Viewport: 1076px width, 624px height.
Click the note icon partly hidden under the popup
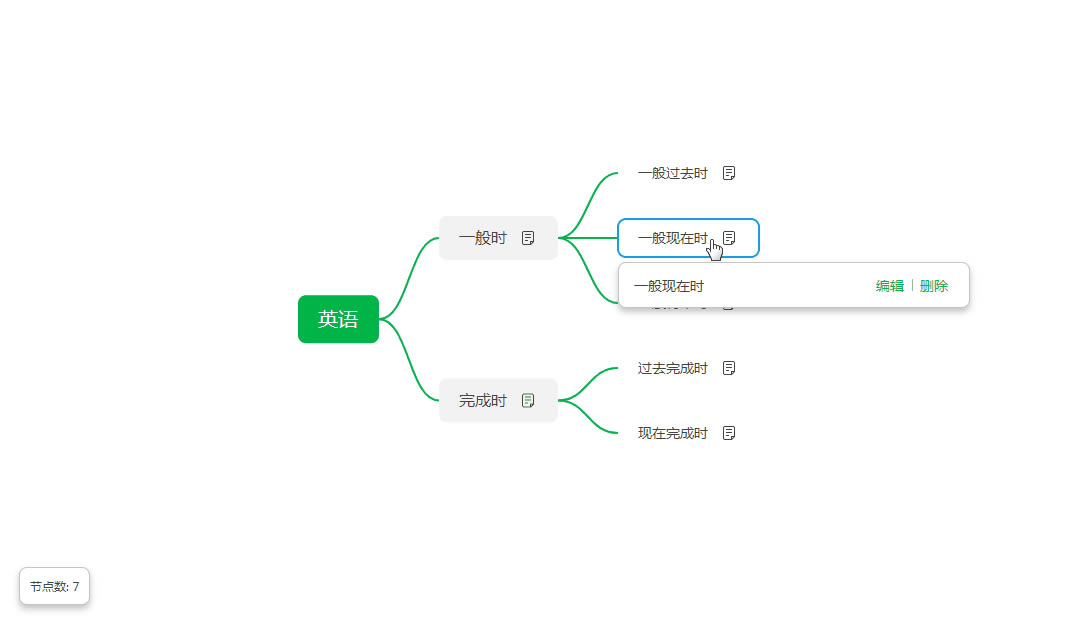click(x=729, y=306)
